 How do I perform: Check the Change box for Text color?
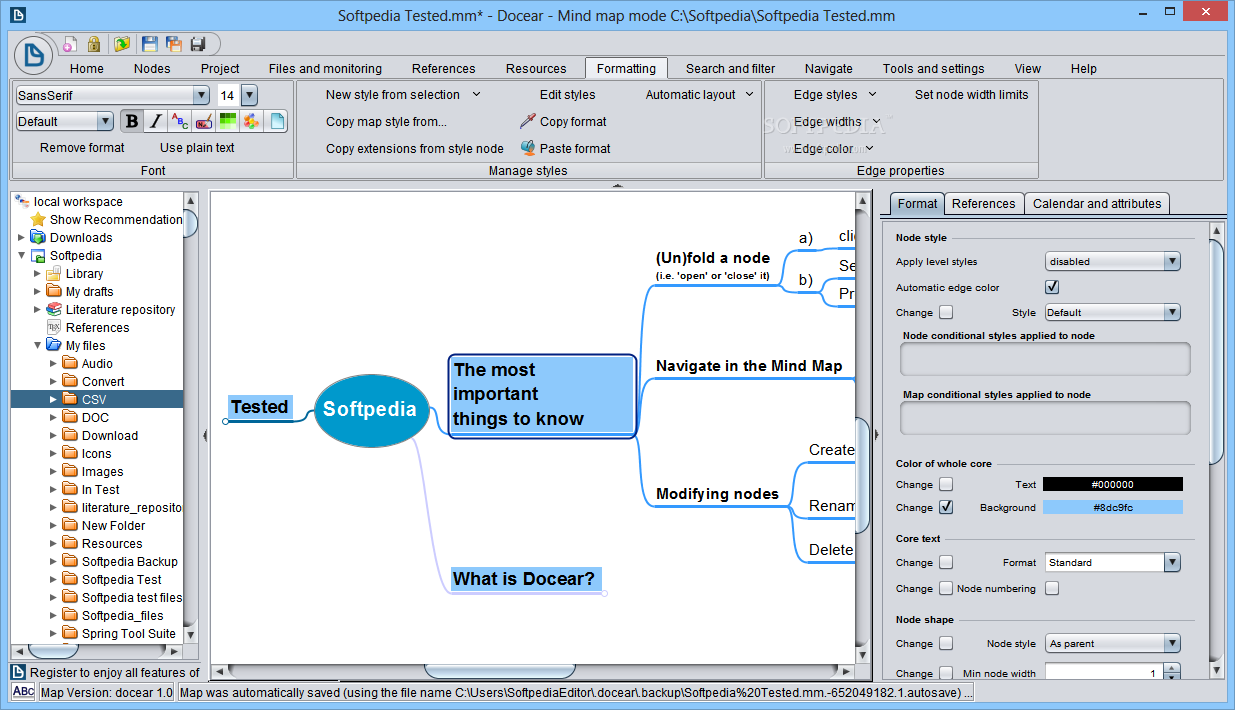pos(946,484)
